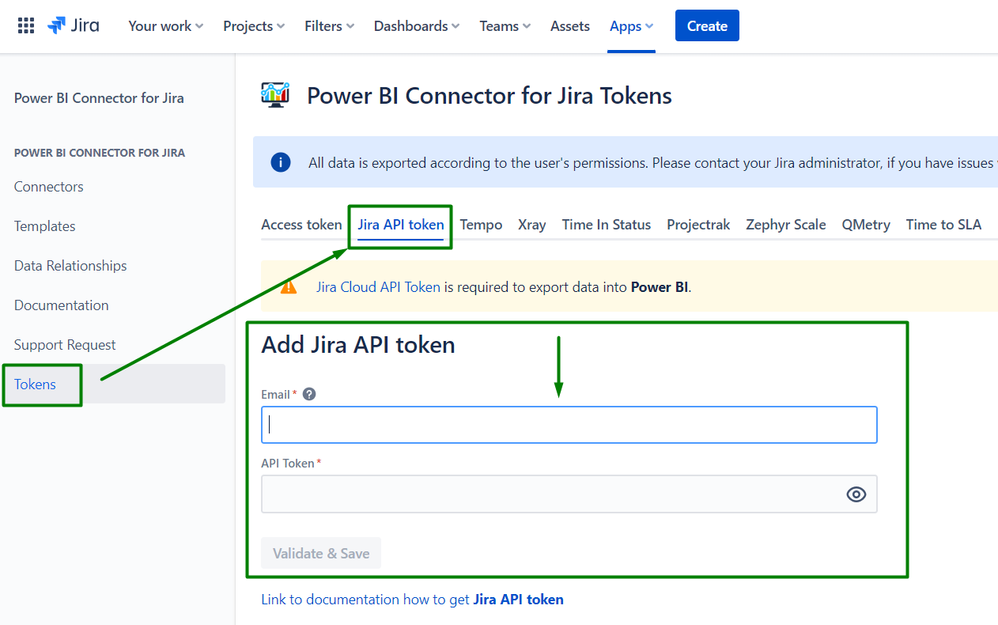The height and width of the screenshot is (625, 998).
Task: Open Connectors in the sidebar
Action: coord(49,186)
